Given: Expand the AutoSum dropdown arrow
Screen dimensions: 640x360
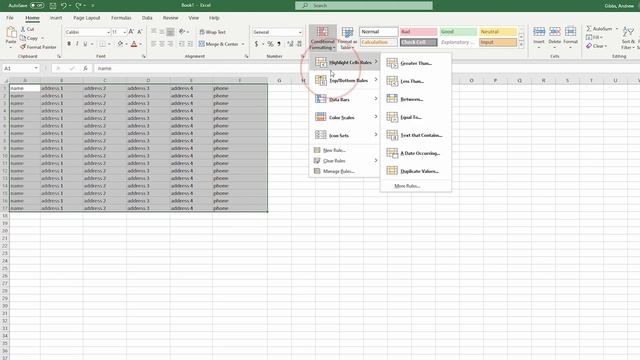Looking at the screenshot, I should point(617,29).
